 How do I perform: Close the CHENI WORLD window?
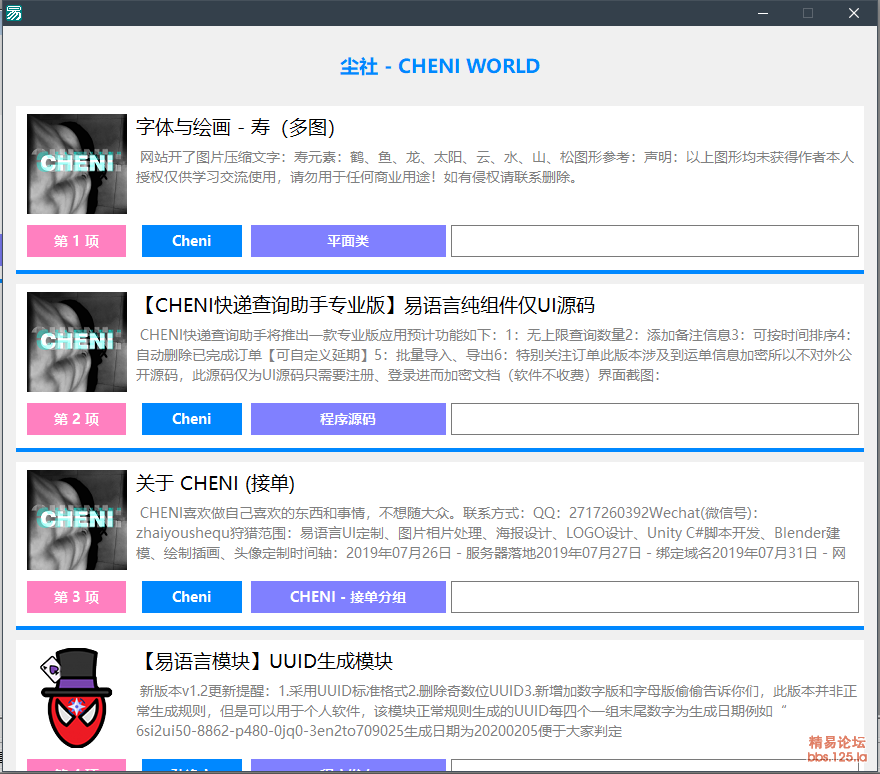coord(854,13)
